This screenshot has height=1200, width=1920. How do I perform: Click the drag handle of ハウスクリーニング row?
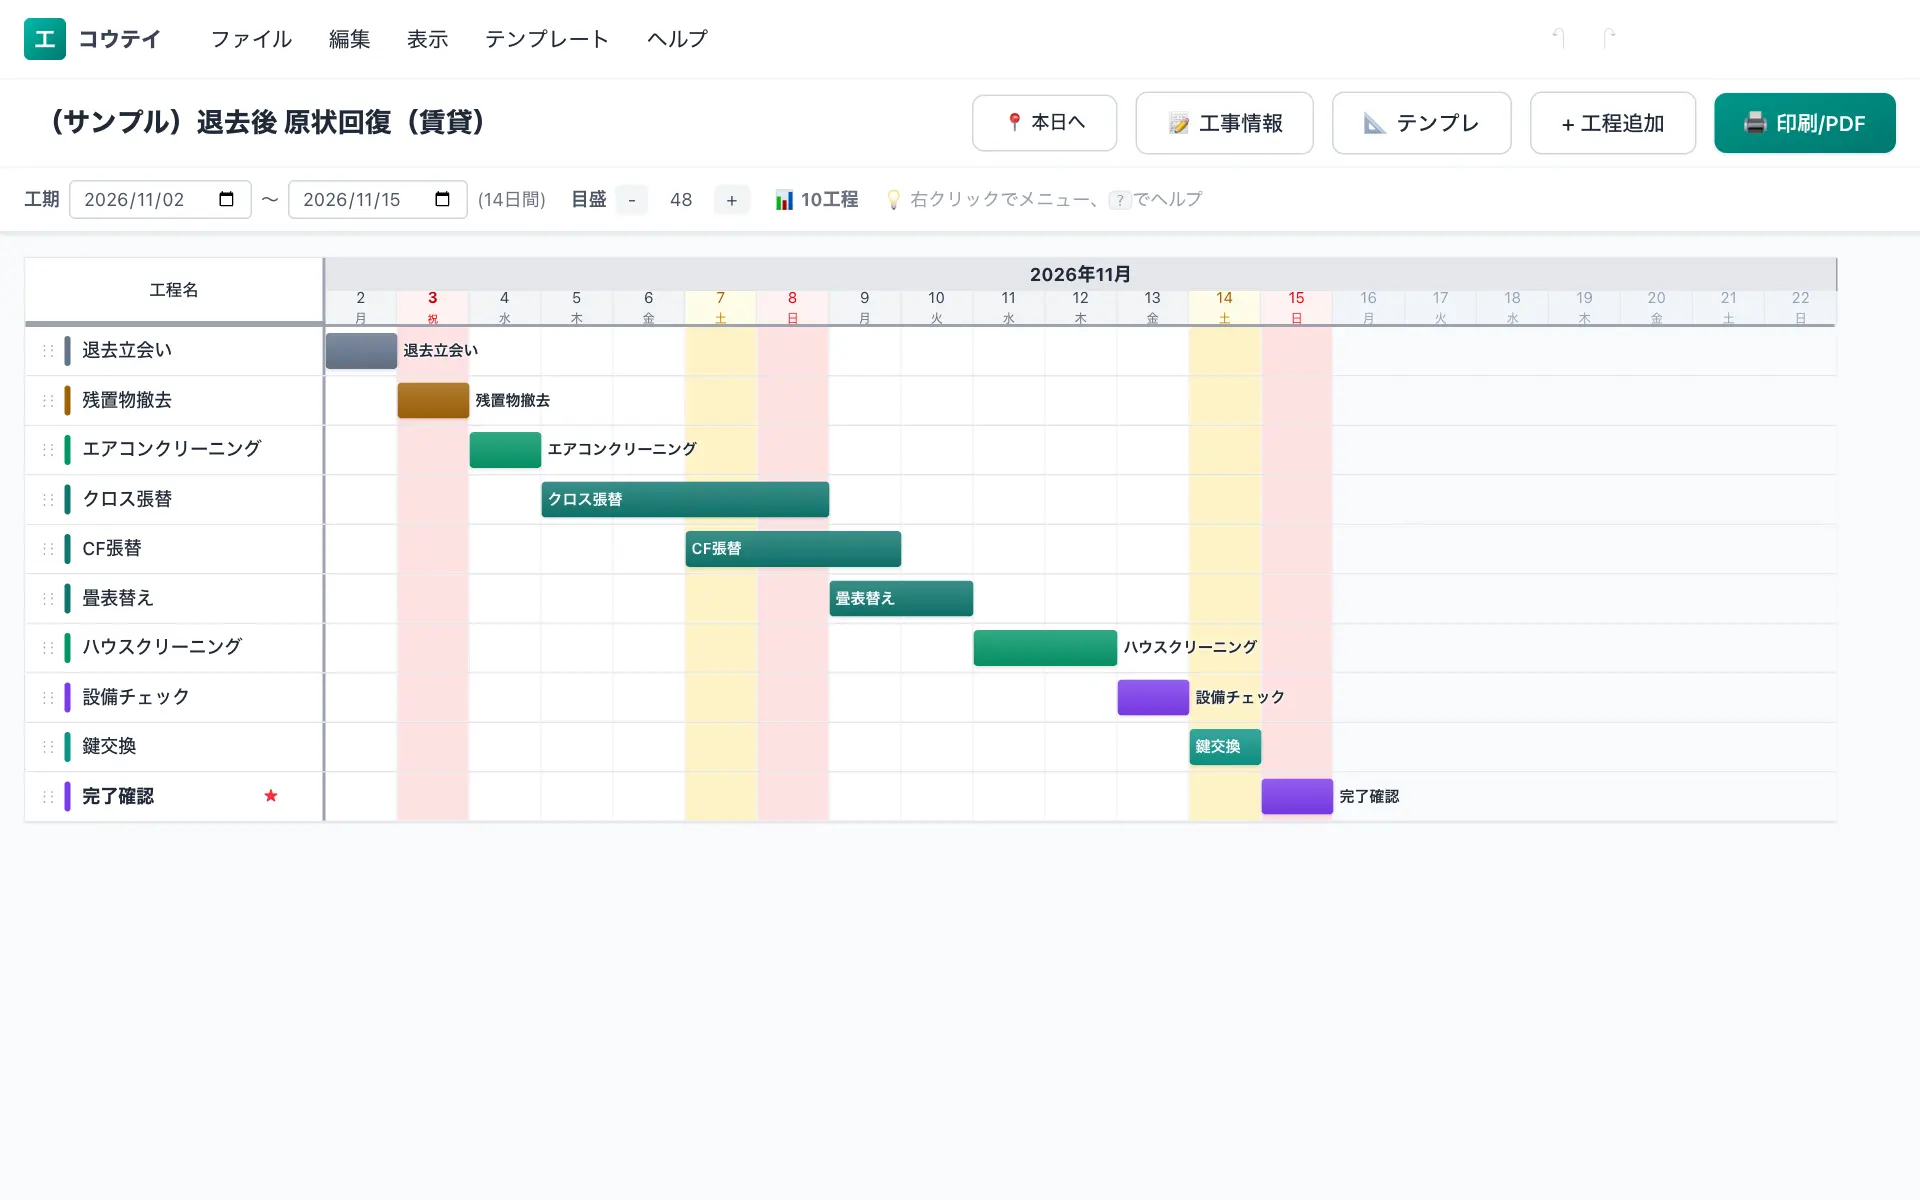(x=47, y=648)
